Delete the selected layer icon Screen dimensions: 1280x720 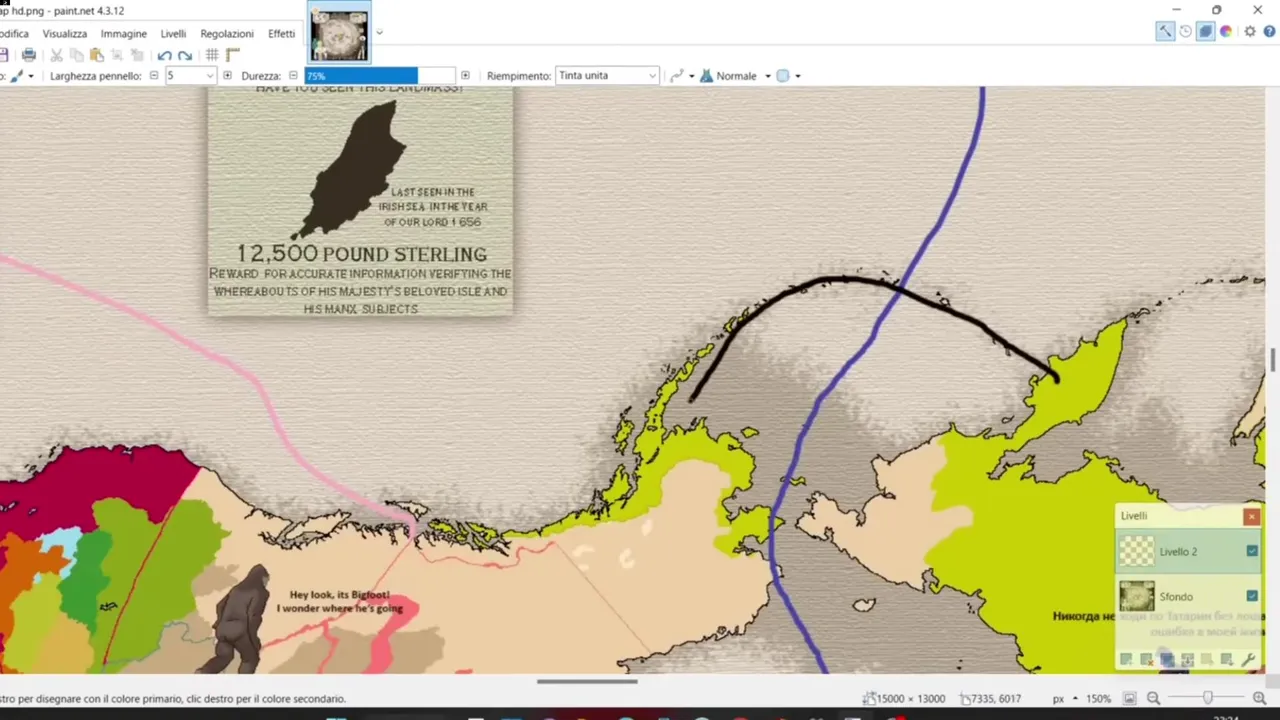tap(1146, 660)
